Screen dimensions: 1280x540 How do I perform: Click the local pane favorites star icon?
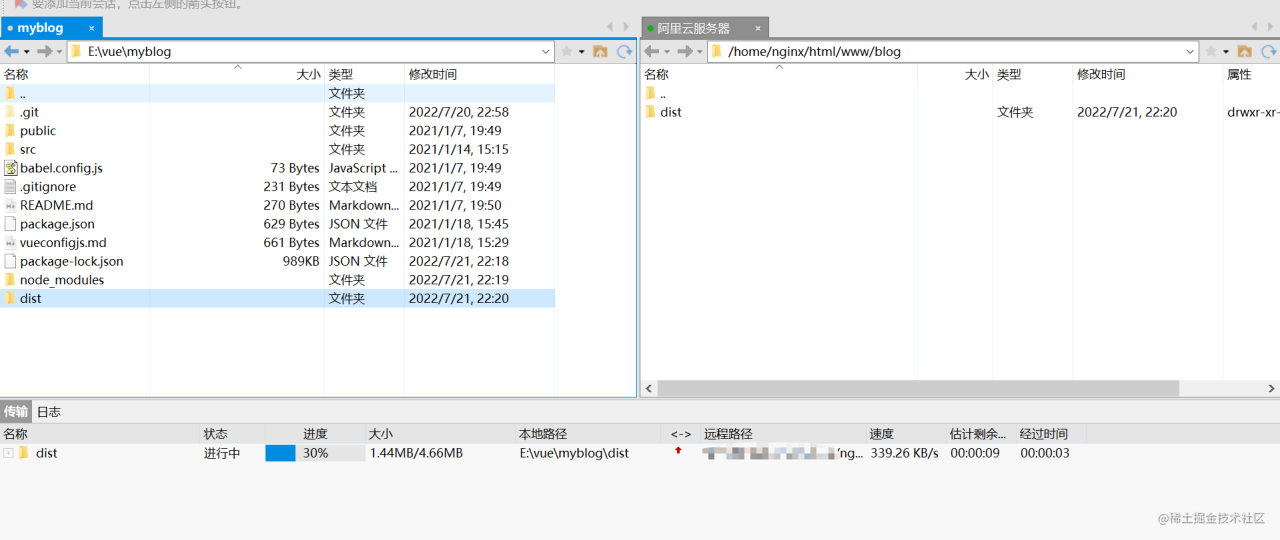click(567, 51)
